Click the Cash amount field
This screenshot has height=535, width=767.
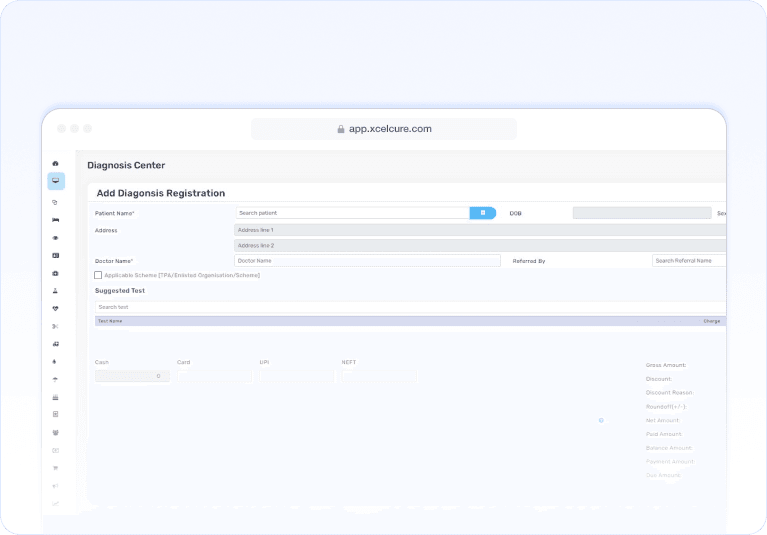(132, 376)
